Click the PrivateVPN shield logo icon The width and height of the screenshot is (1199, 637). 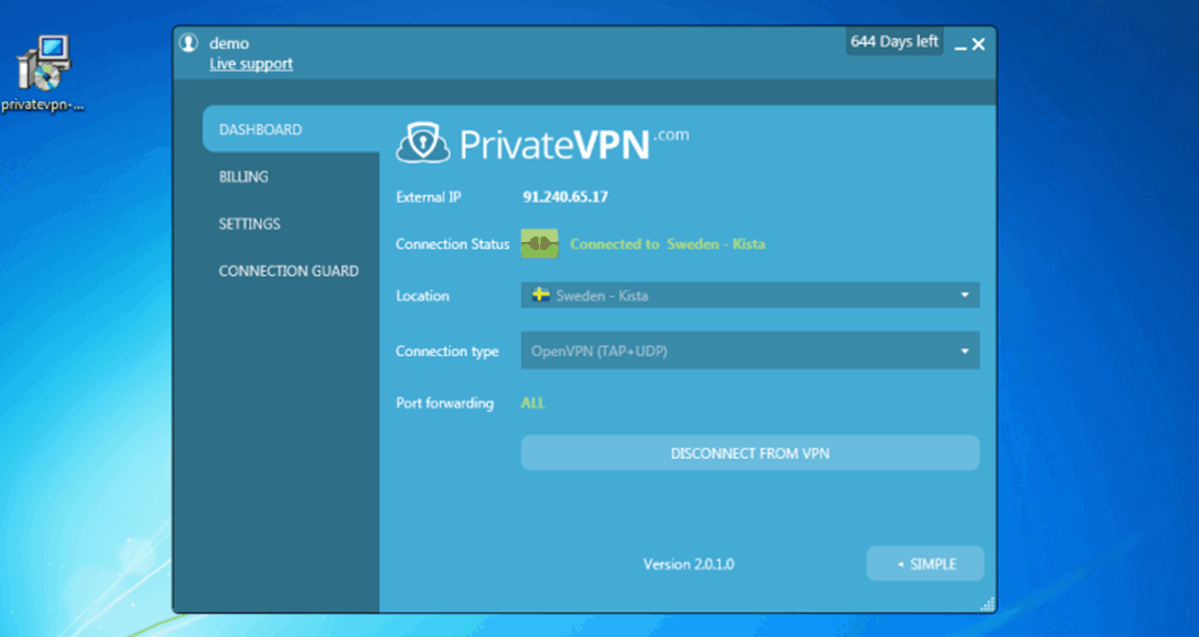click(x=423, y=143)
